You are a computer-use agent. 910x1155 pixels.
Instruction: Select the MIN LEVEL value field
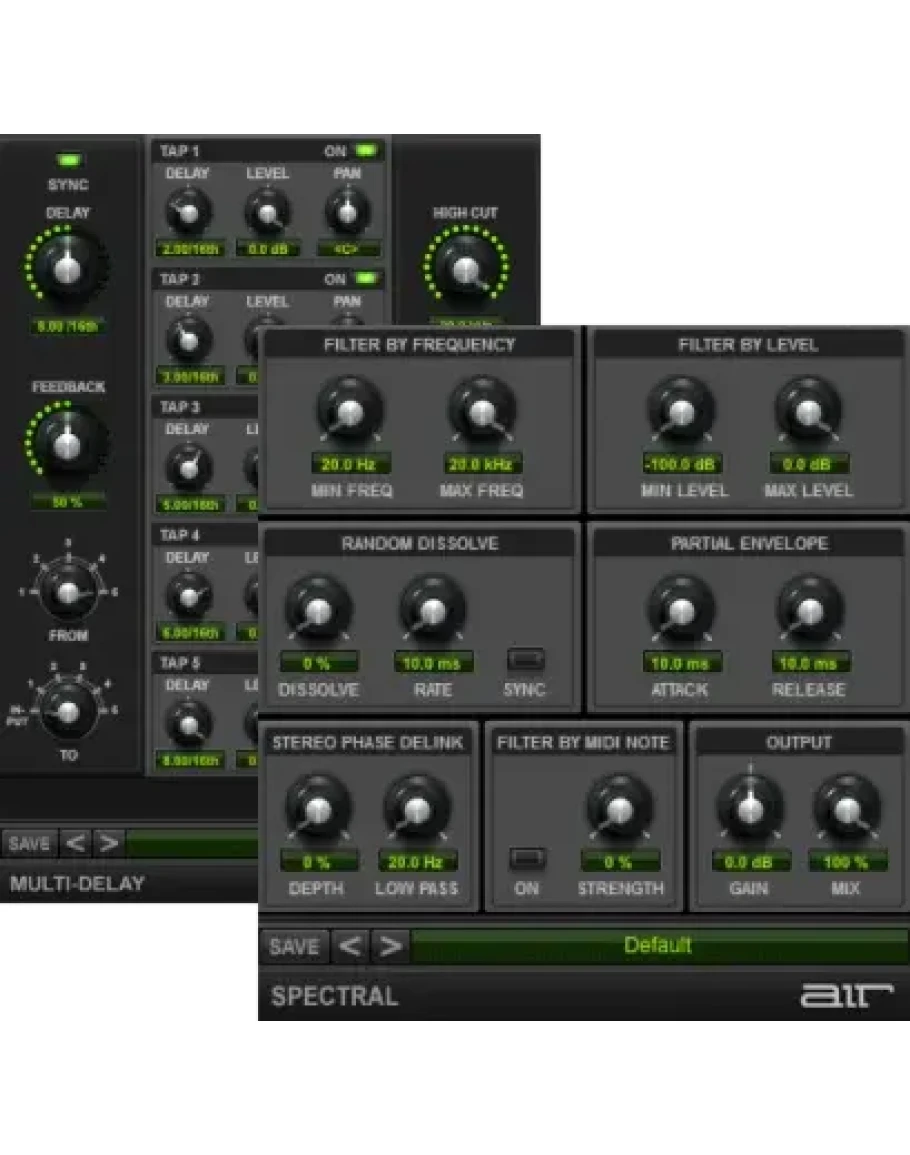(681, 464)
